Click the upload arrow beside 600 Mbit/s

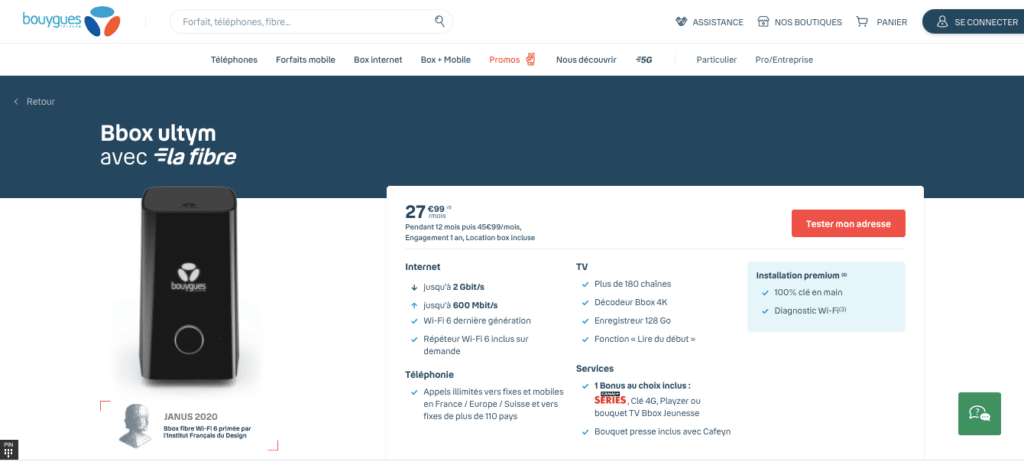414,305
